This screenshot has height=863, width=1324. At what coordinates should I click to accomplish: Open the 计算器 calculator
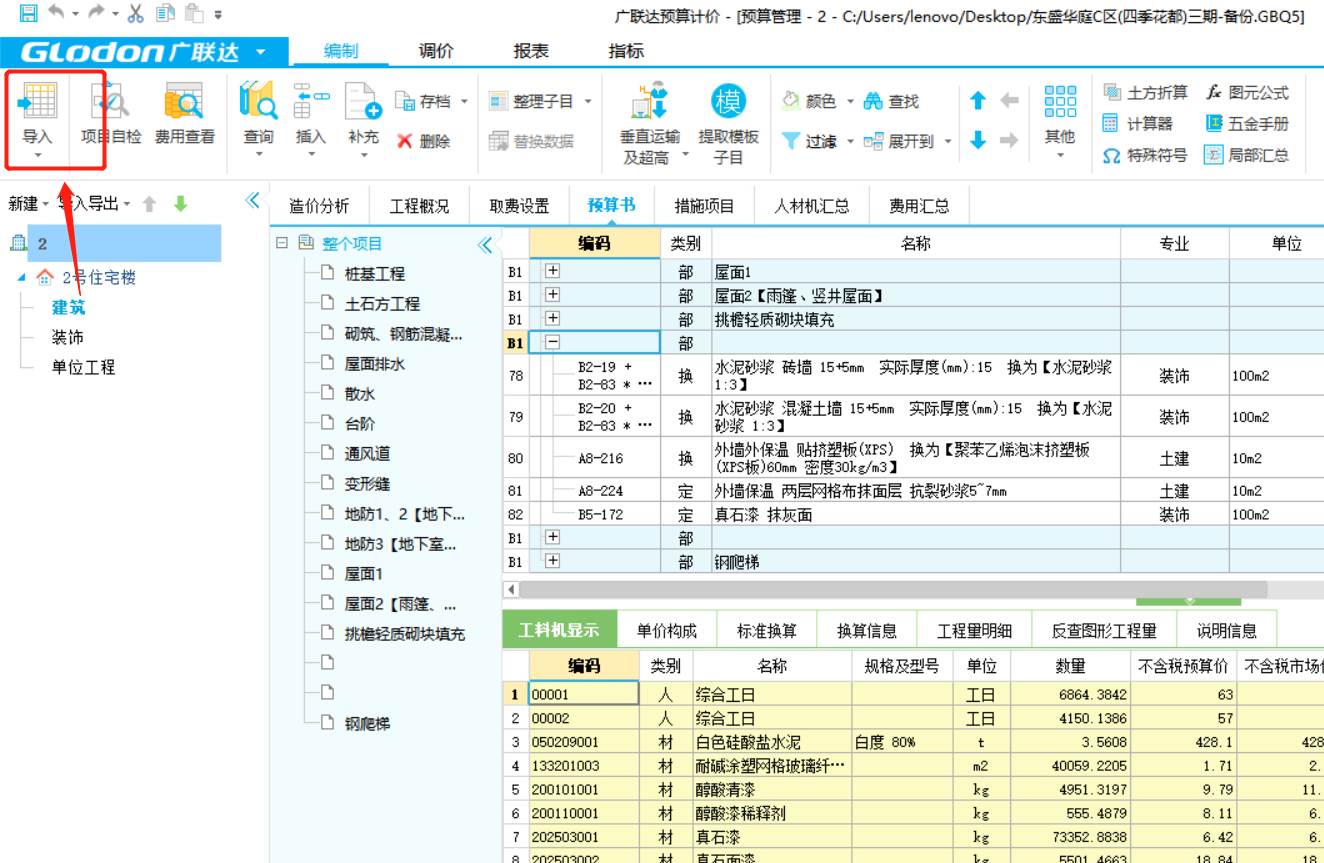pyautogui.click(x=1137, y=124)
